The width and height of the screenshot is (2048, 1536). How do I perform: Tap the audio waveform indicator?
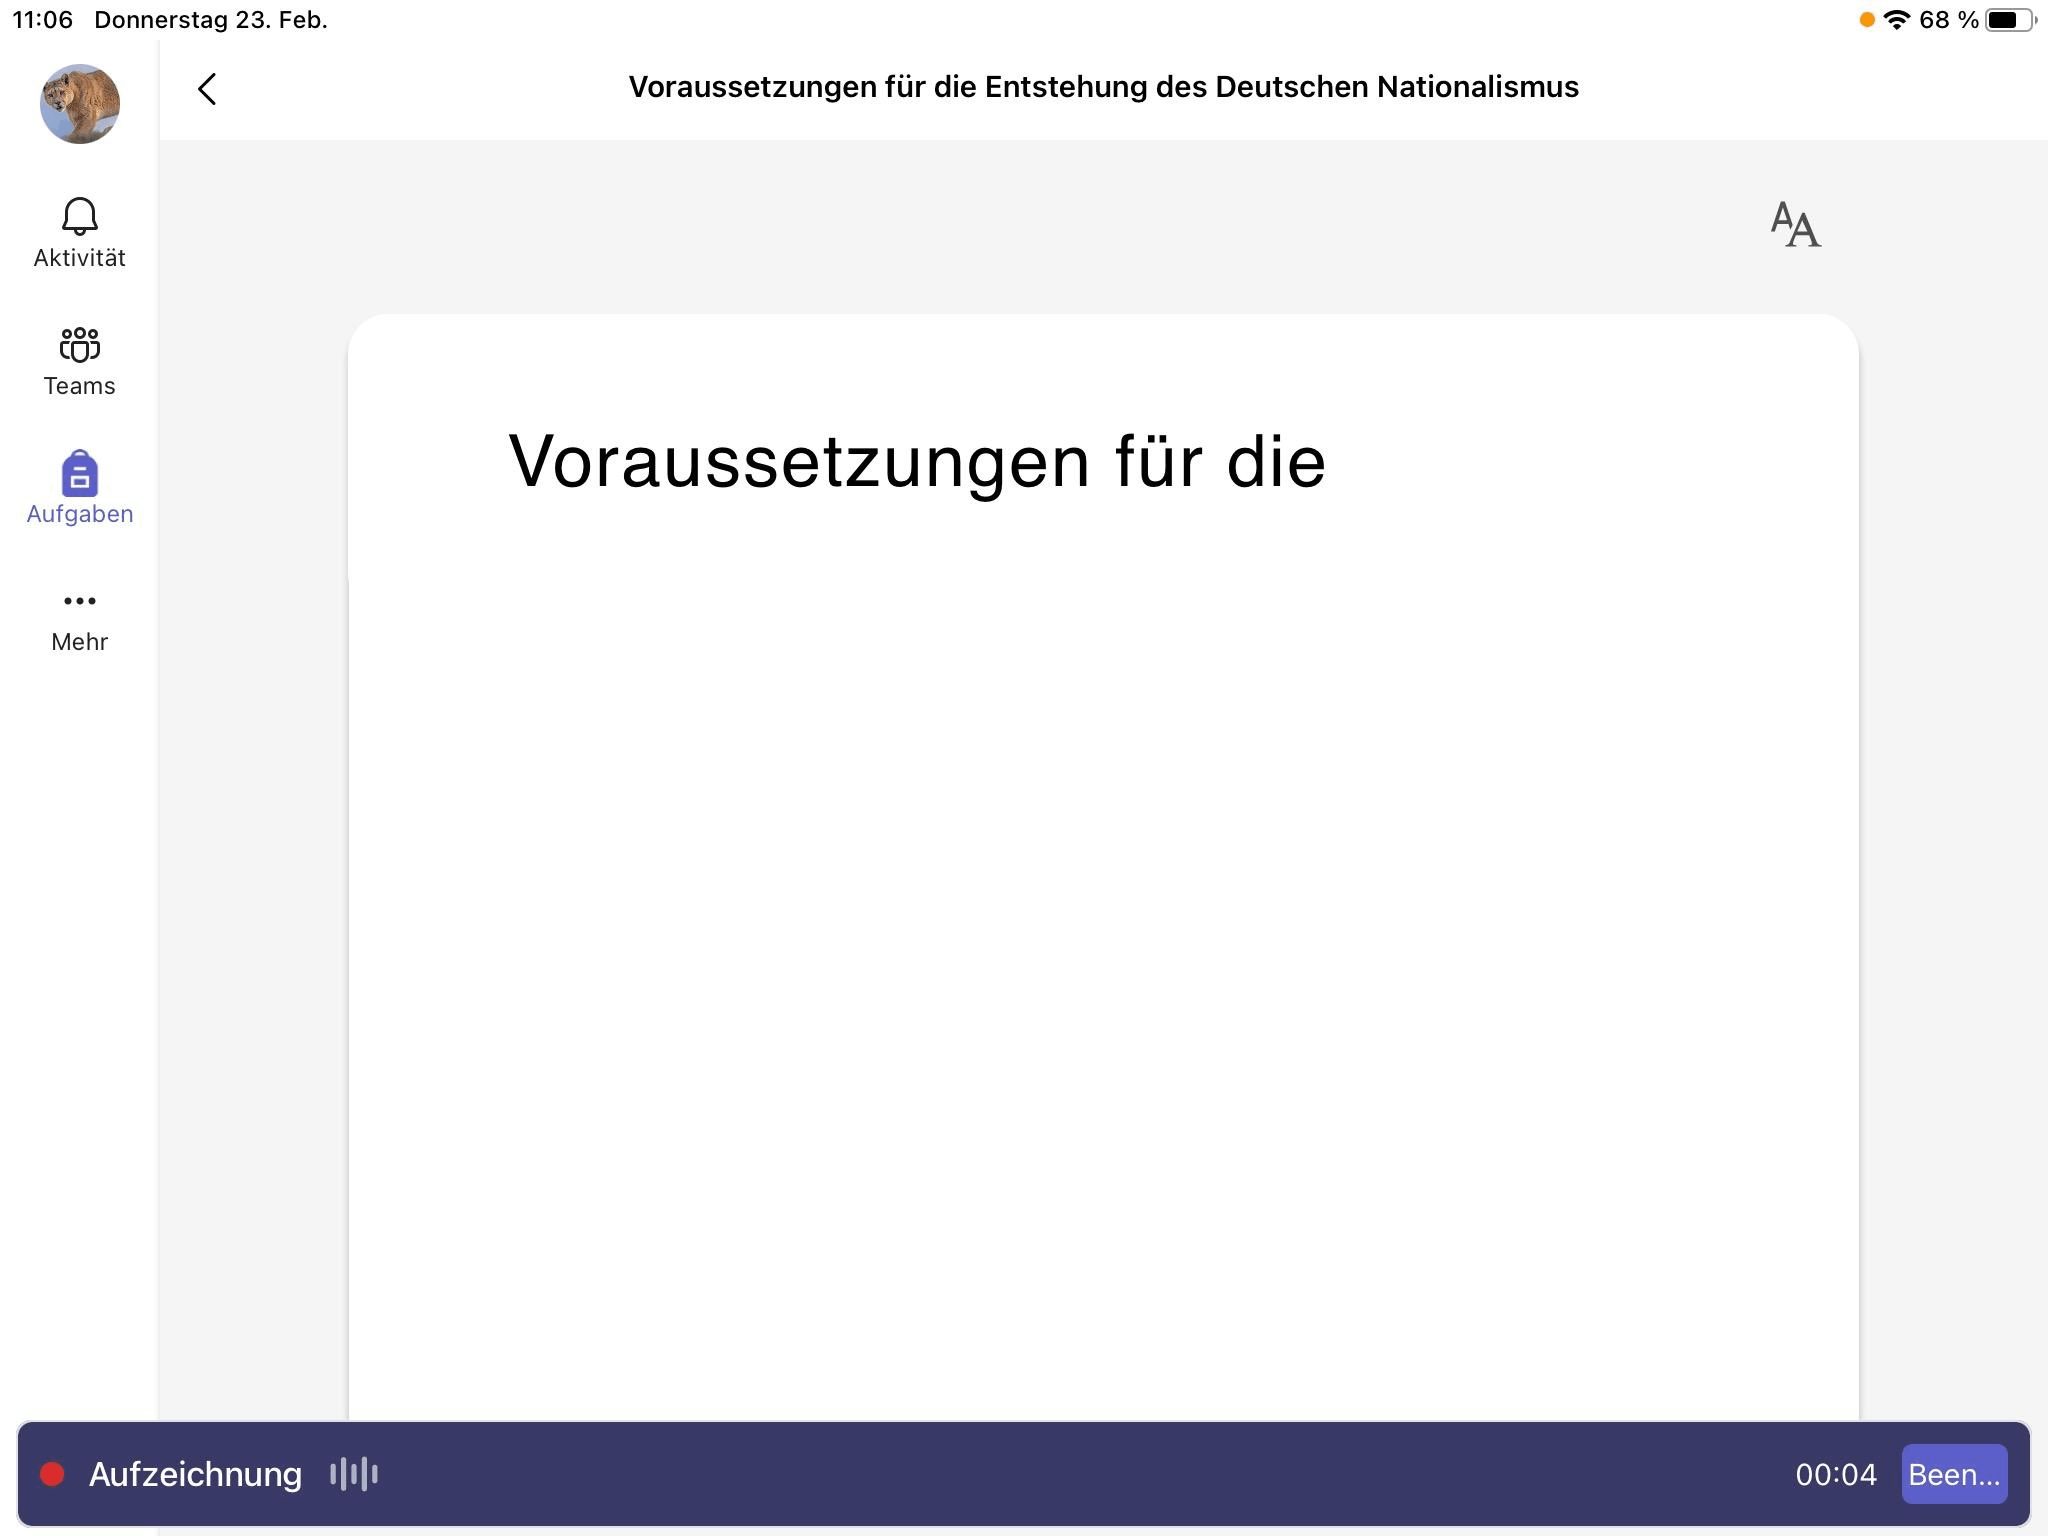354,1474
